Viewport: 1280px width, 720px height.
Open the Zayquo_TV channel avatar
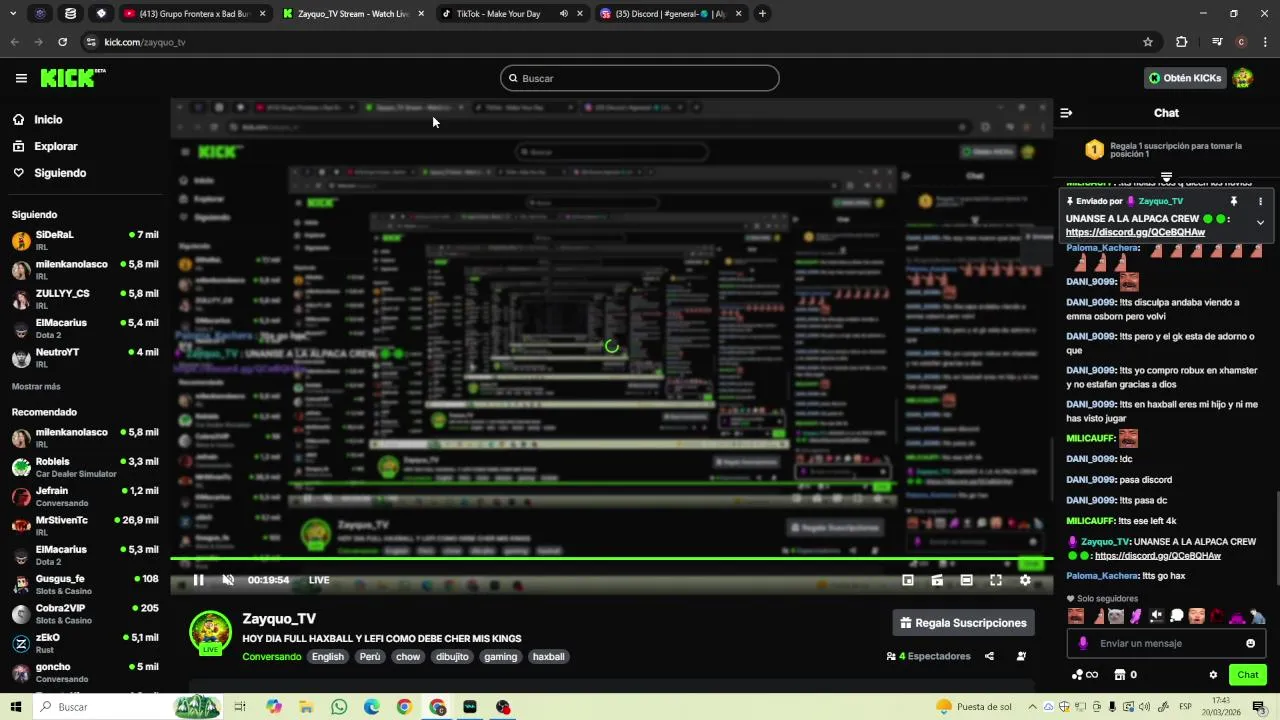pos(210,632)
